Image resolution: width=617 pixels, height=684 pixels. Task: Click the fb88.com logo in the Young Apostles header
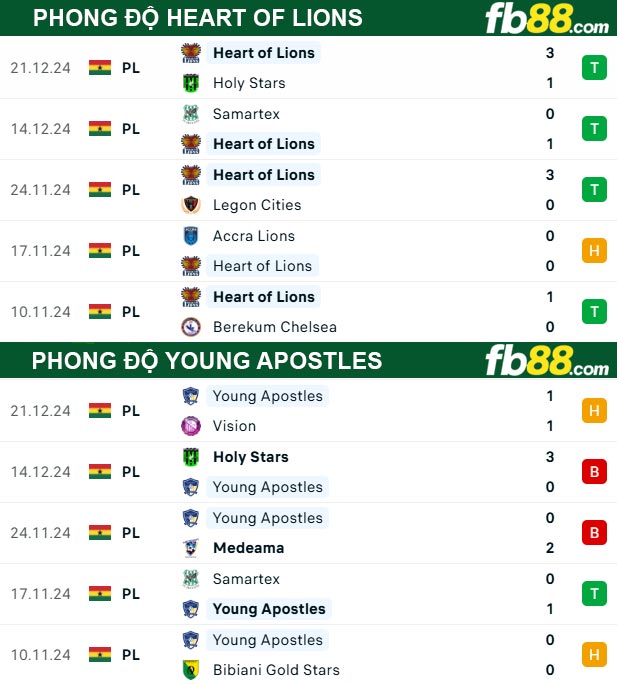(546, 361)
